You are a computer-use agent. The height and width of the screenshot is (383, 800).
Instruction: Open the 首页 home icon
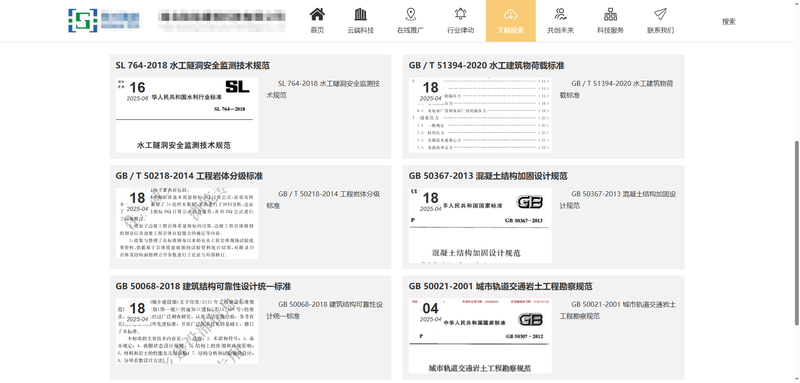click(317, 14)
